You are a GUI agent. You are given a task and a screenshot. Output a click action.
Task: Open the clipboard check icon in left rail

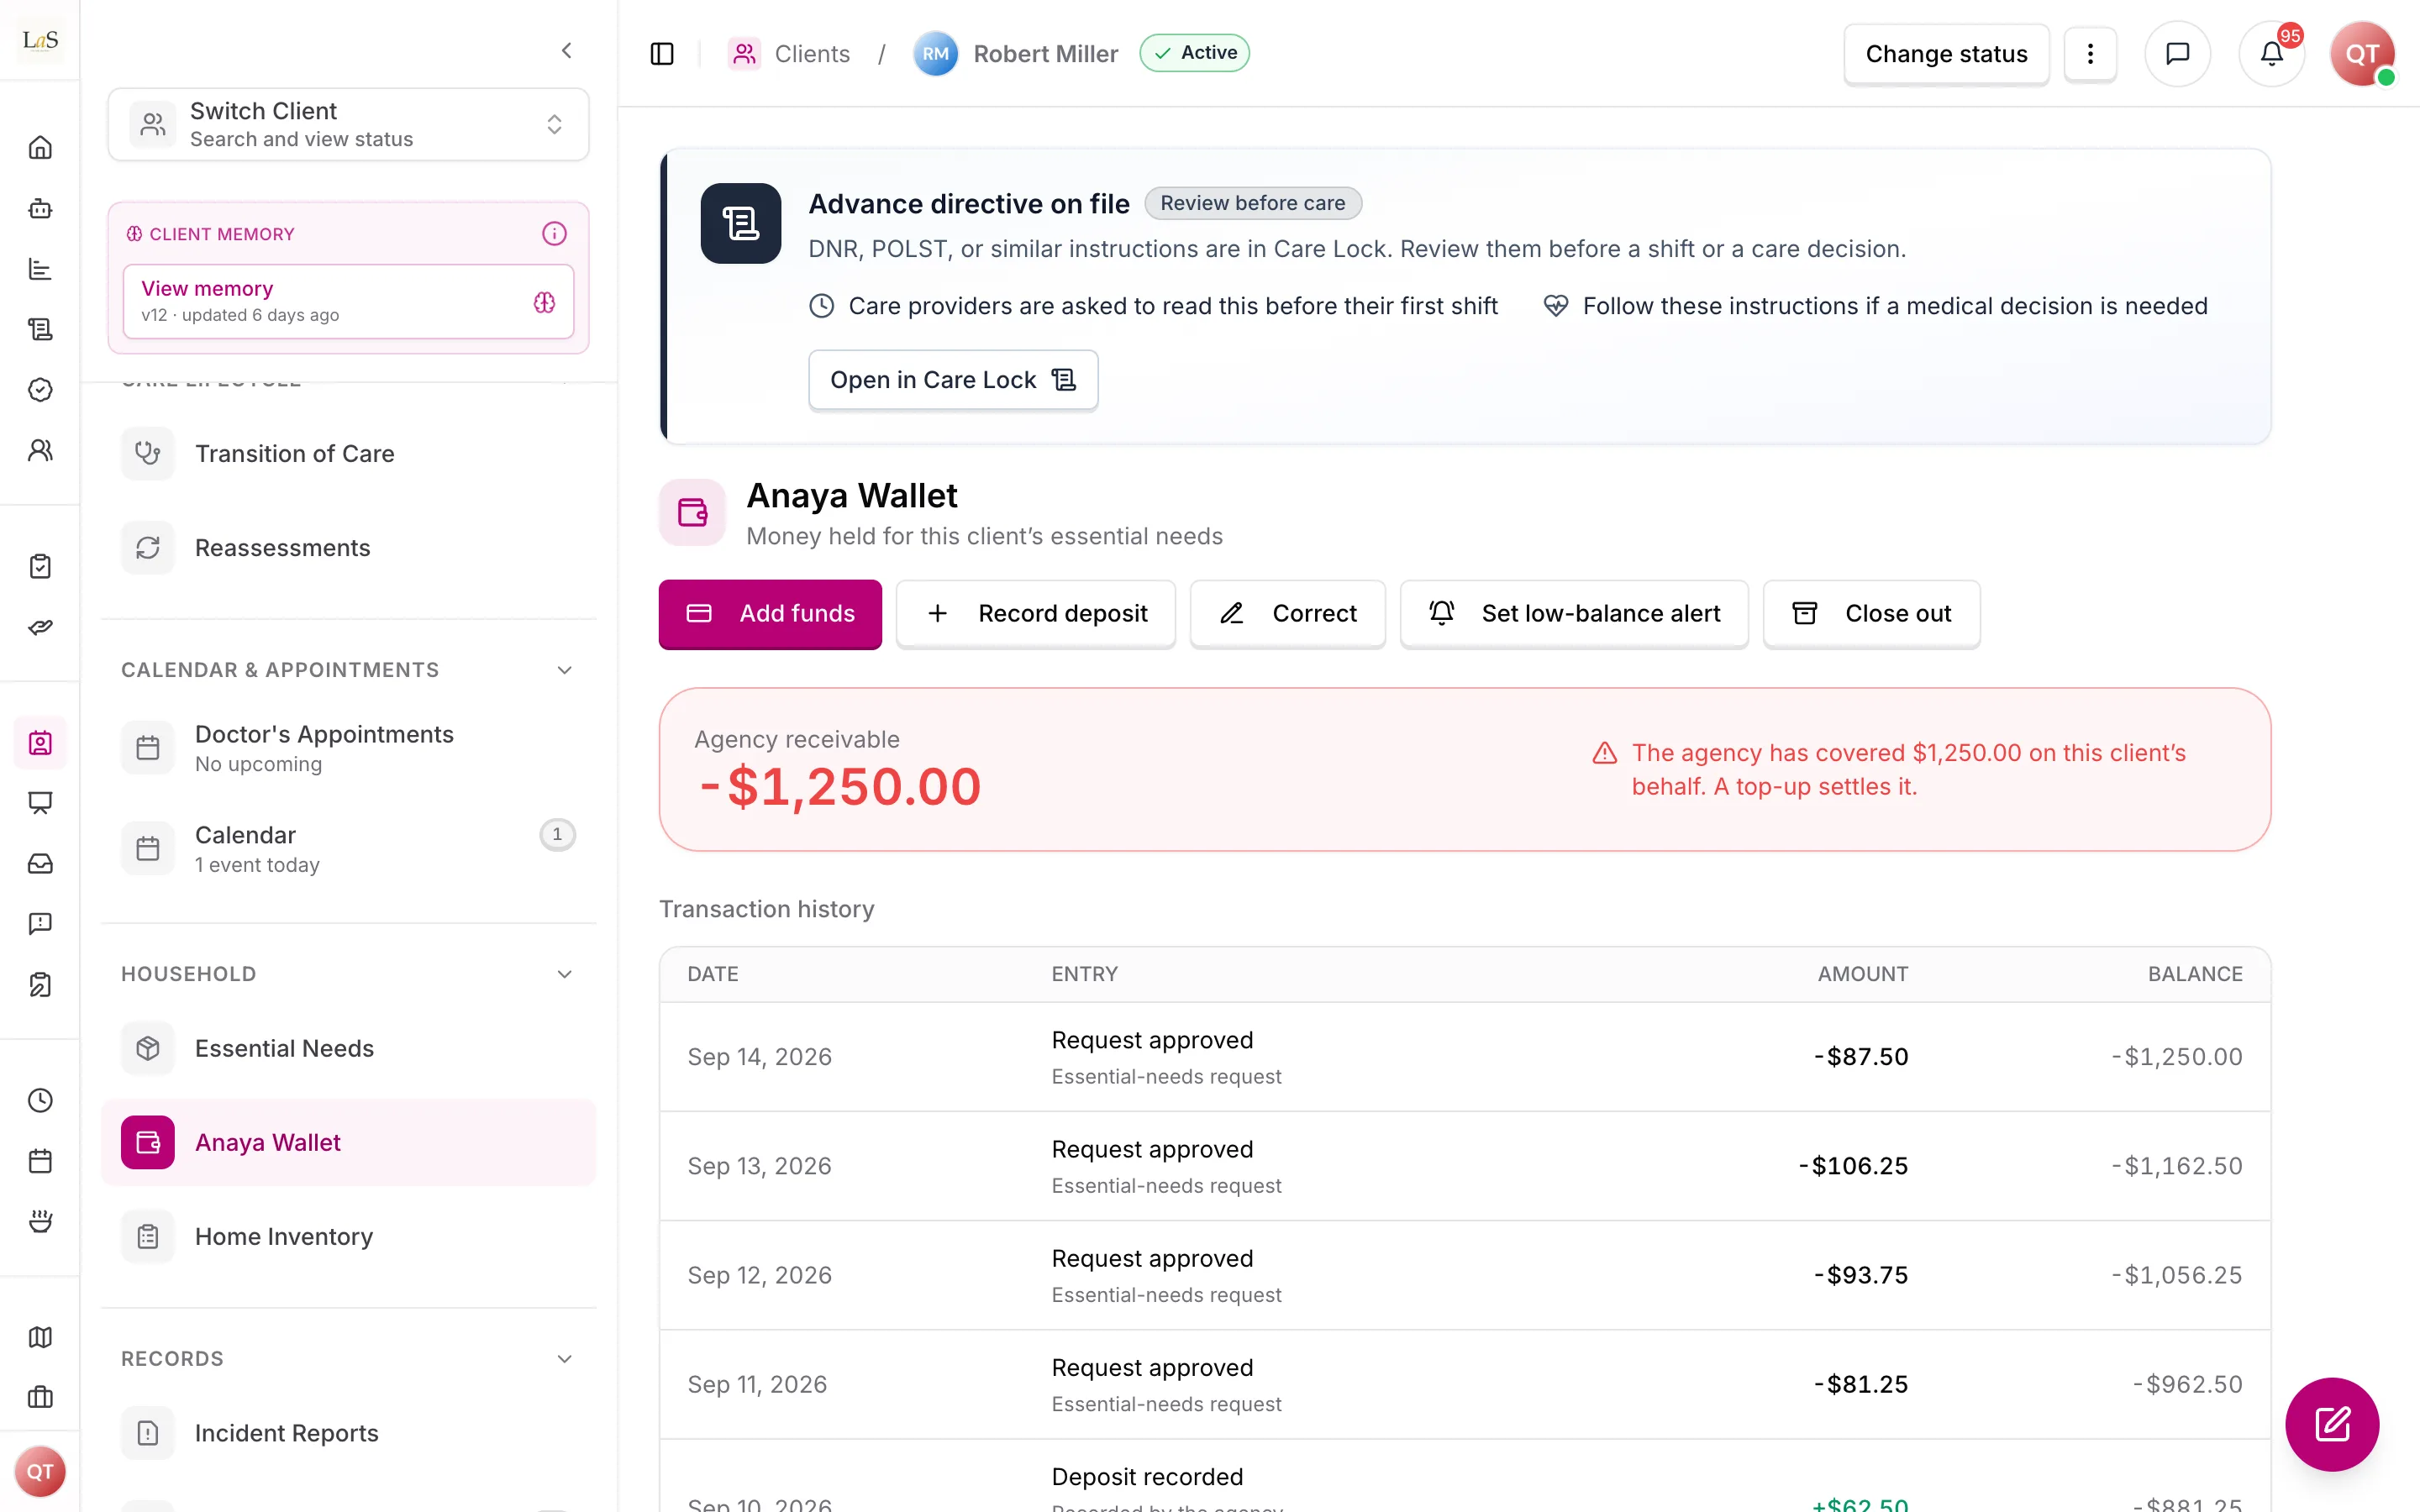click(x=40, y=566)
